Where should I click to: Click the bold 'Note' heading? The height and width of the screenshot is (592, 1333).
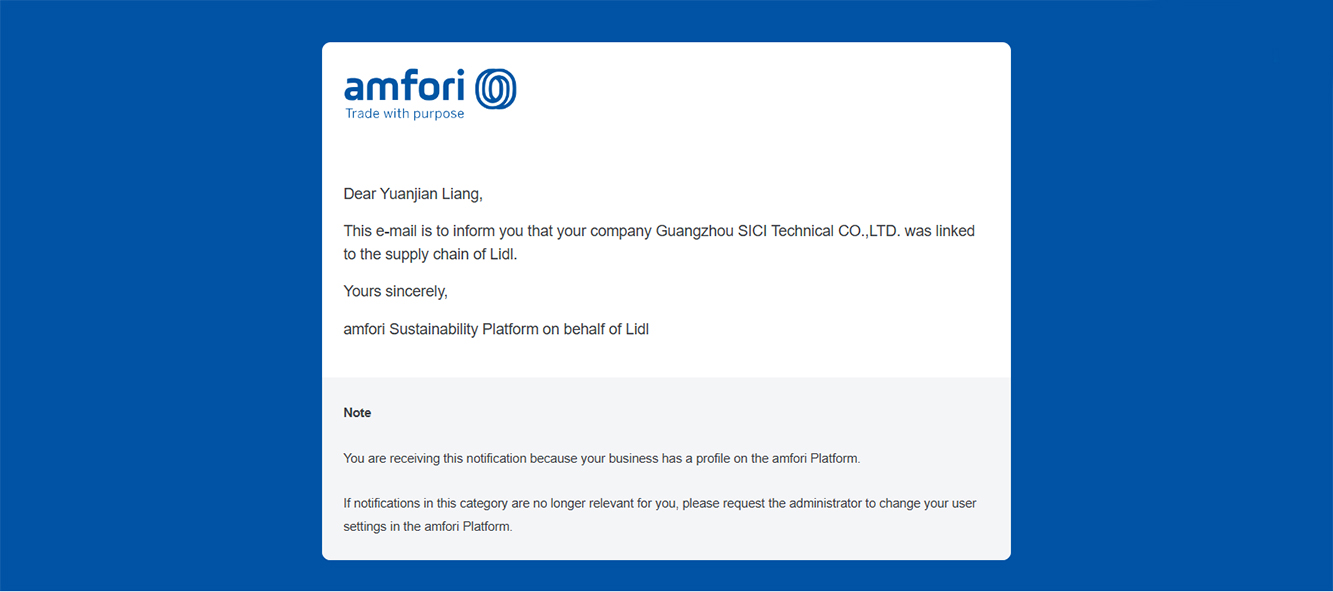[x=357, y=413]
